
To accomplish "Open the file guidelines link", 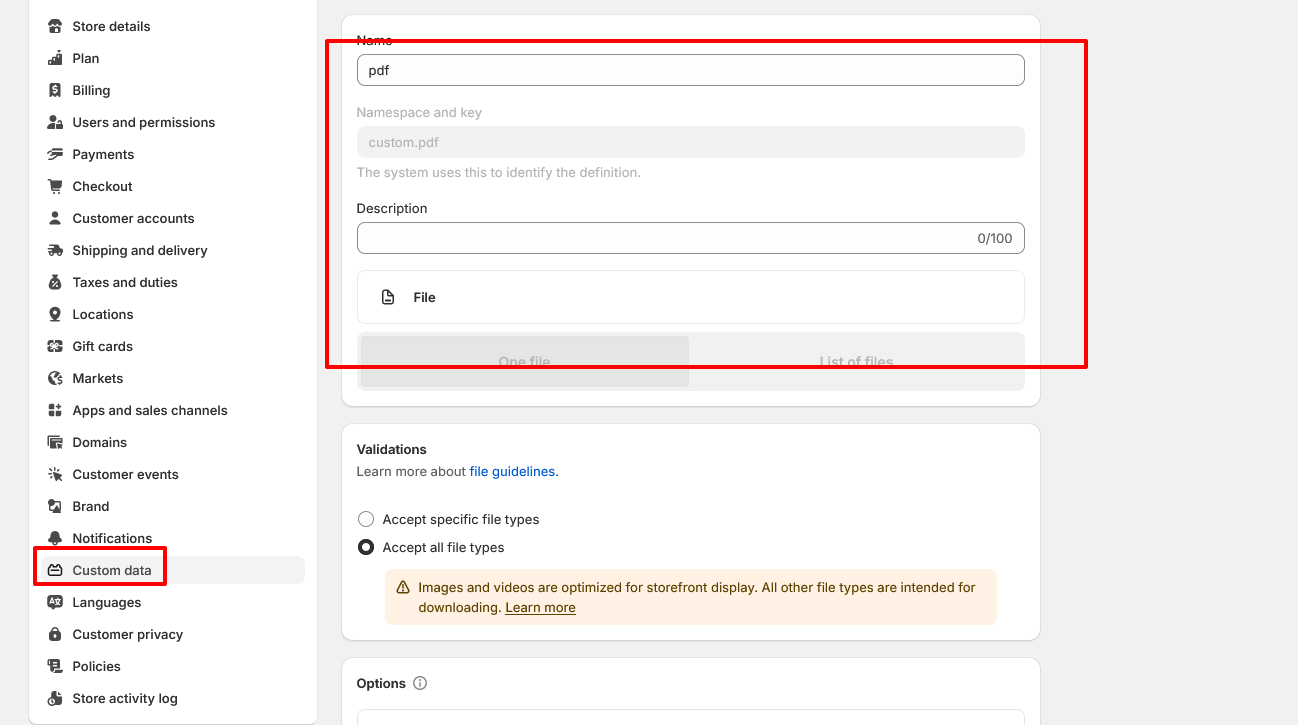I will (512, 472).
